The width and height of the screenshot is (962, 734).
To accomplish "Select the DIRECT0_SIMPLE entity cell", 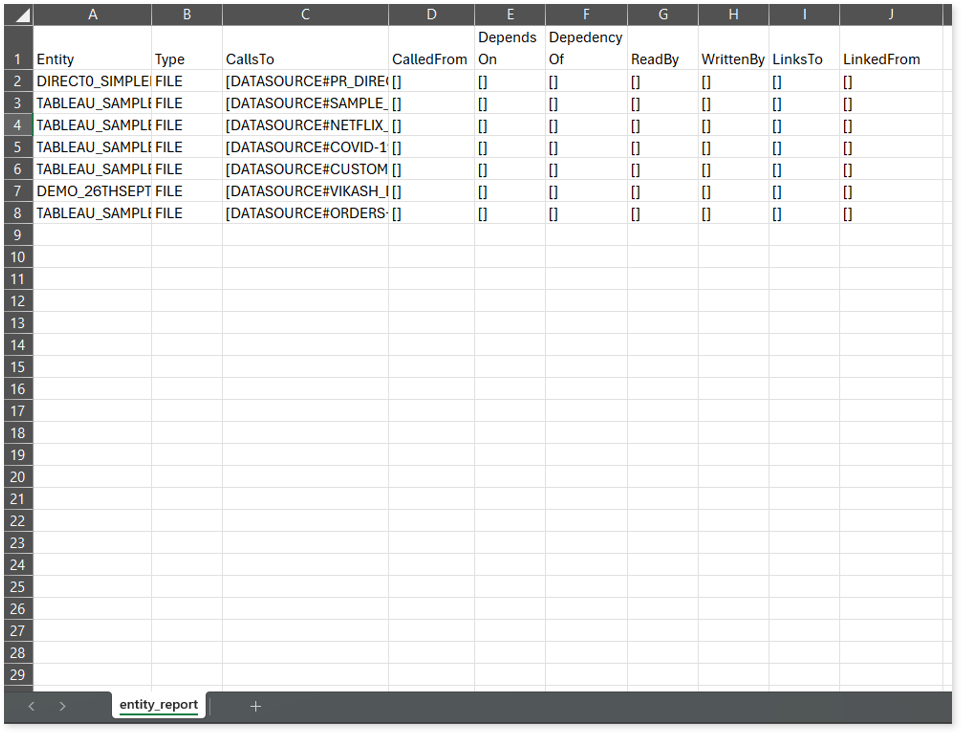I will point(93,81).
